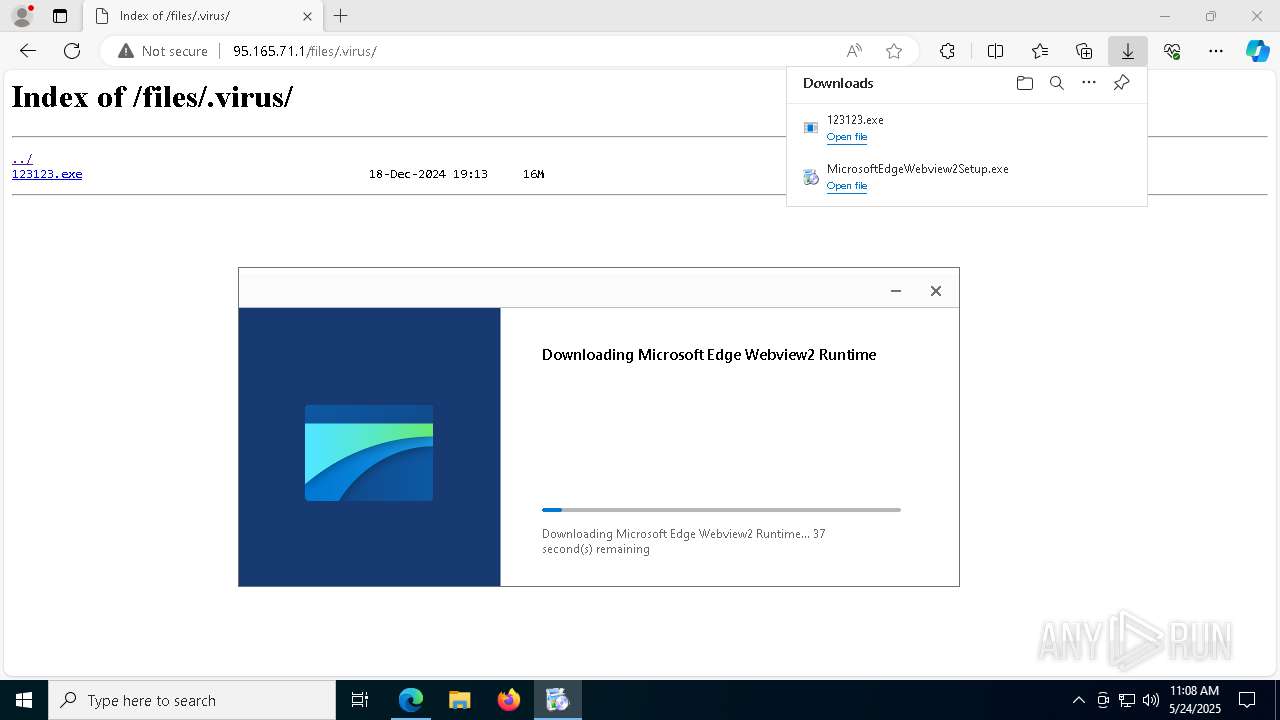Open Edge Settings and more menu
The image size is (1280, 720).
coord(1216,51)
